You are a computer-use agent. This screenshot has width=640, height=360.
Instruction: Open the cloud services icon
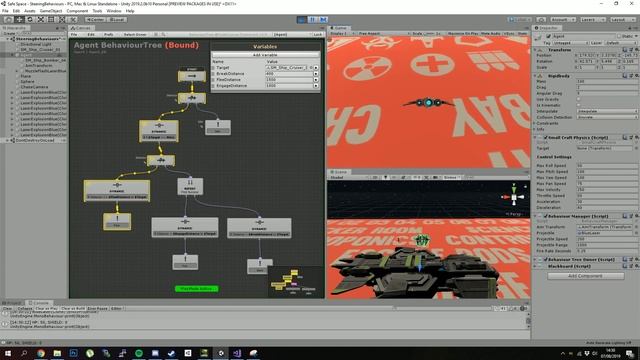point(541,20)
